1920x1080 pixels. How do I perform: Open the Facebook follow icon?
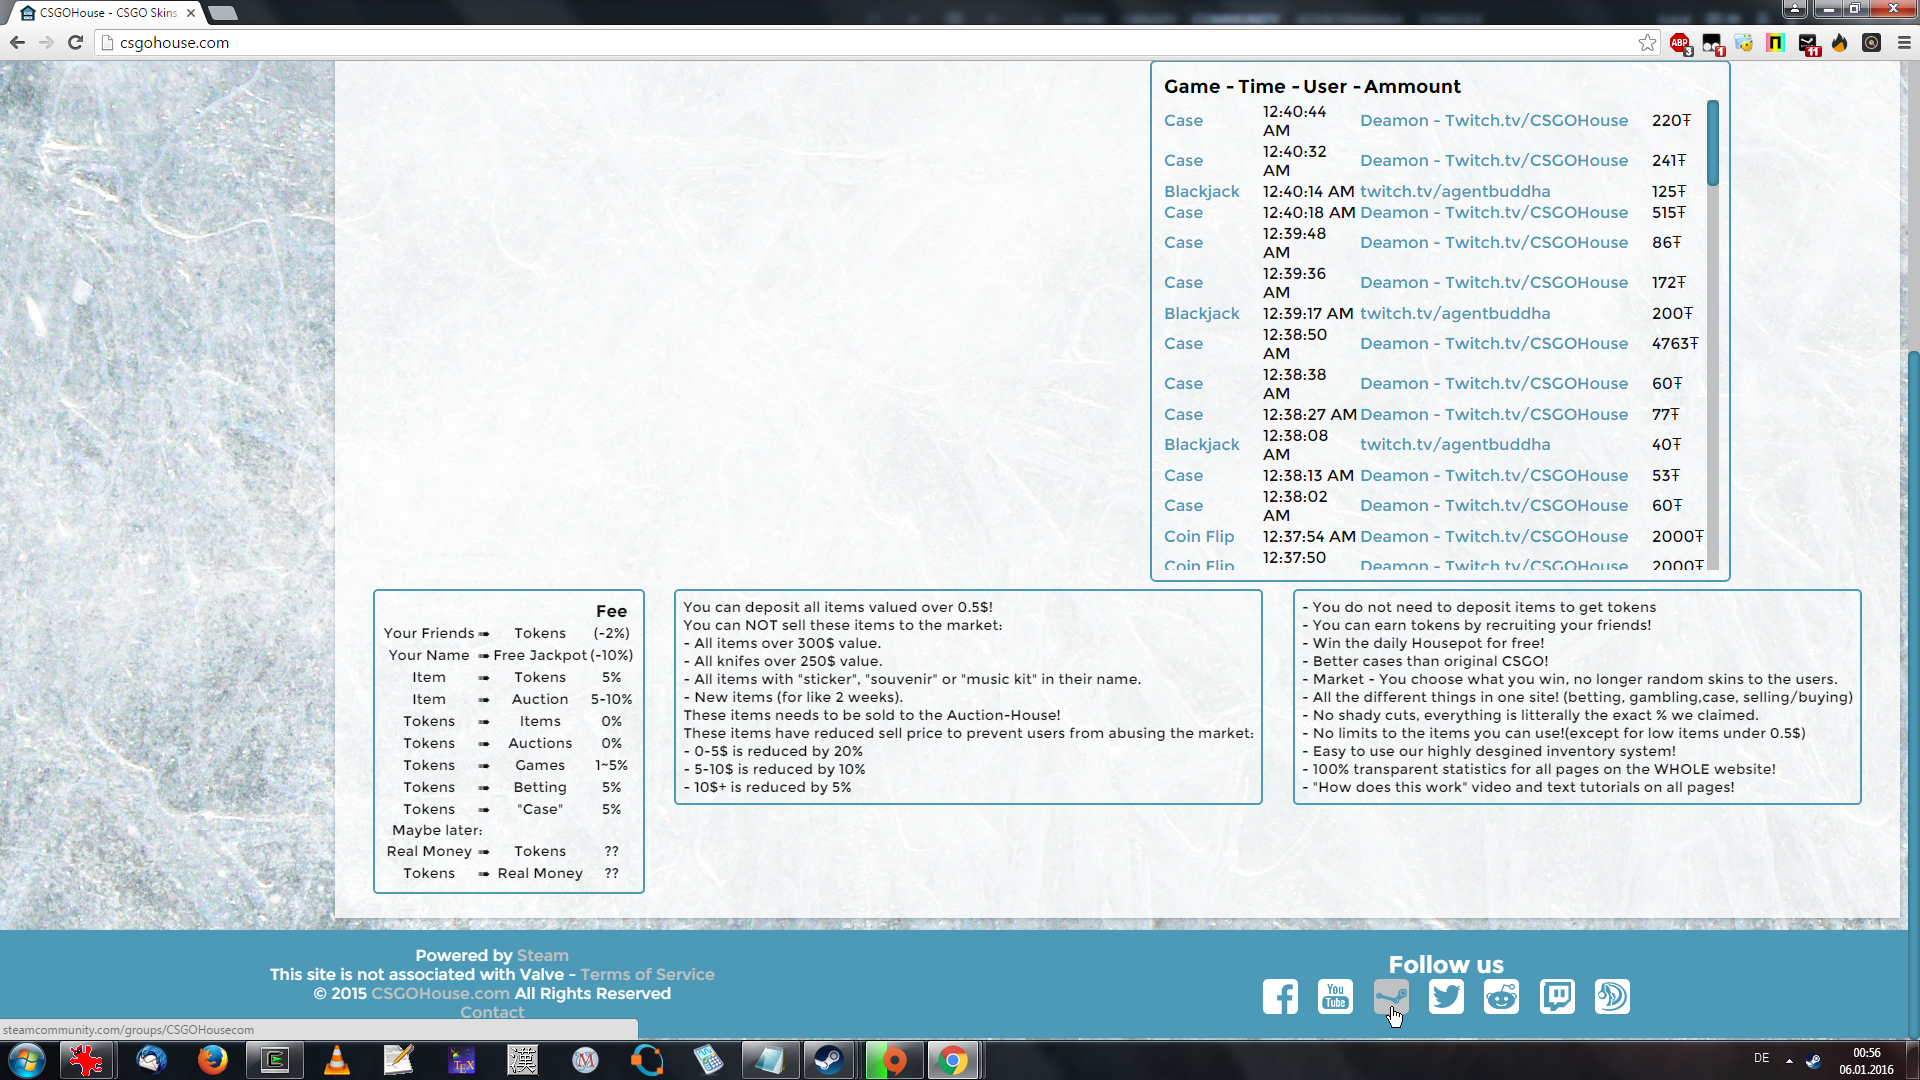tap(1280, 996)
